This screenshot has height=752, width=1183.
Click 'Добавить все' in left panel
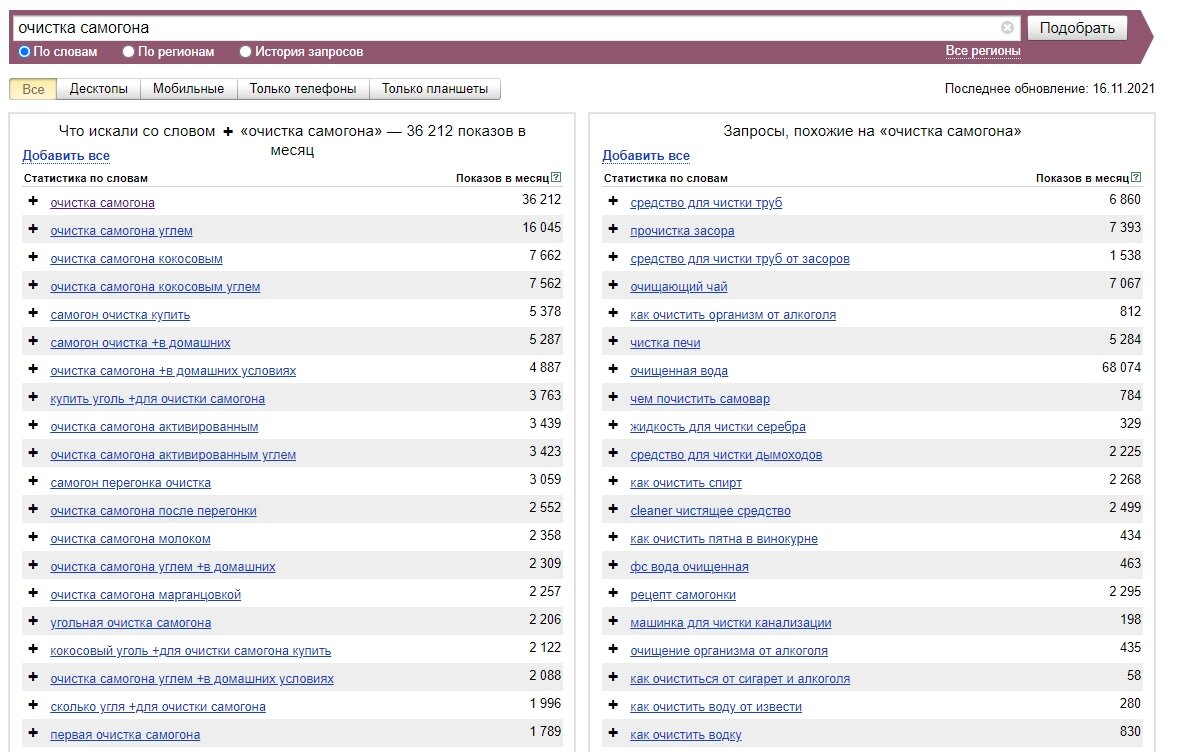pyautogui.click(x=66, y=155)
